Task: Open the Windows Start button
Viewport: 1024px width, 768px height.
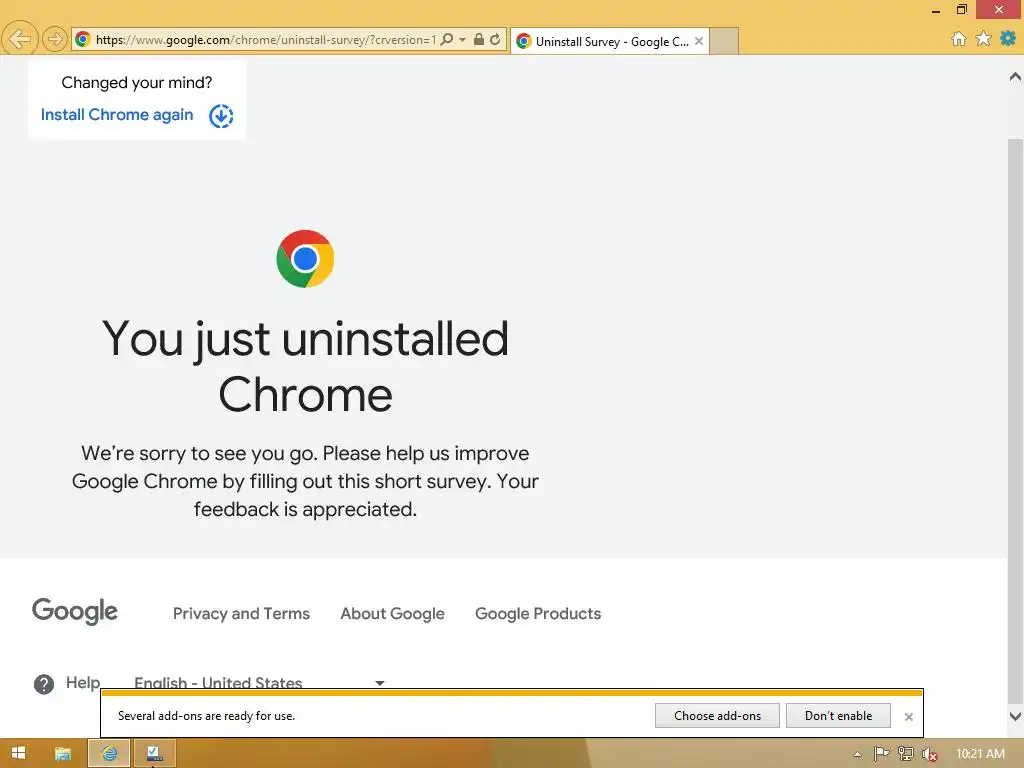Action: pos(18,753)
